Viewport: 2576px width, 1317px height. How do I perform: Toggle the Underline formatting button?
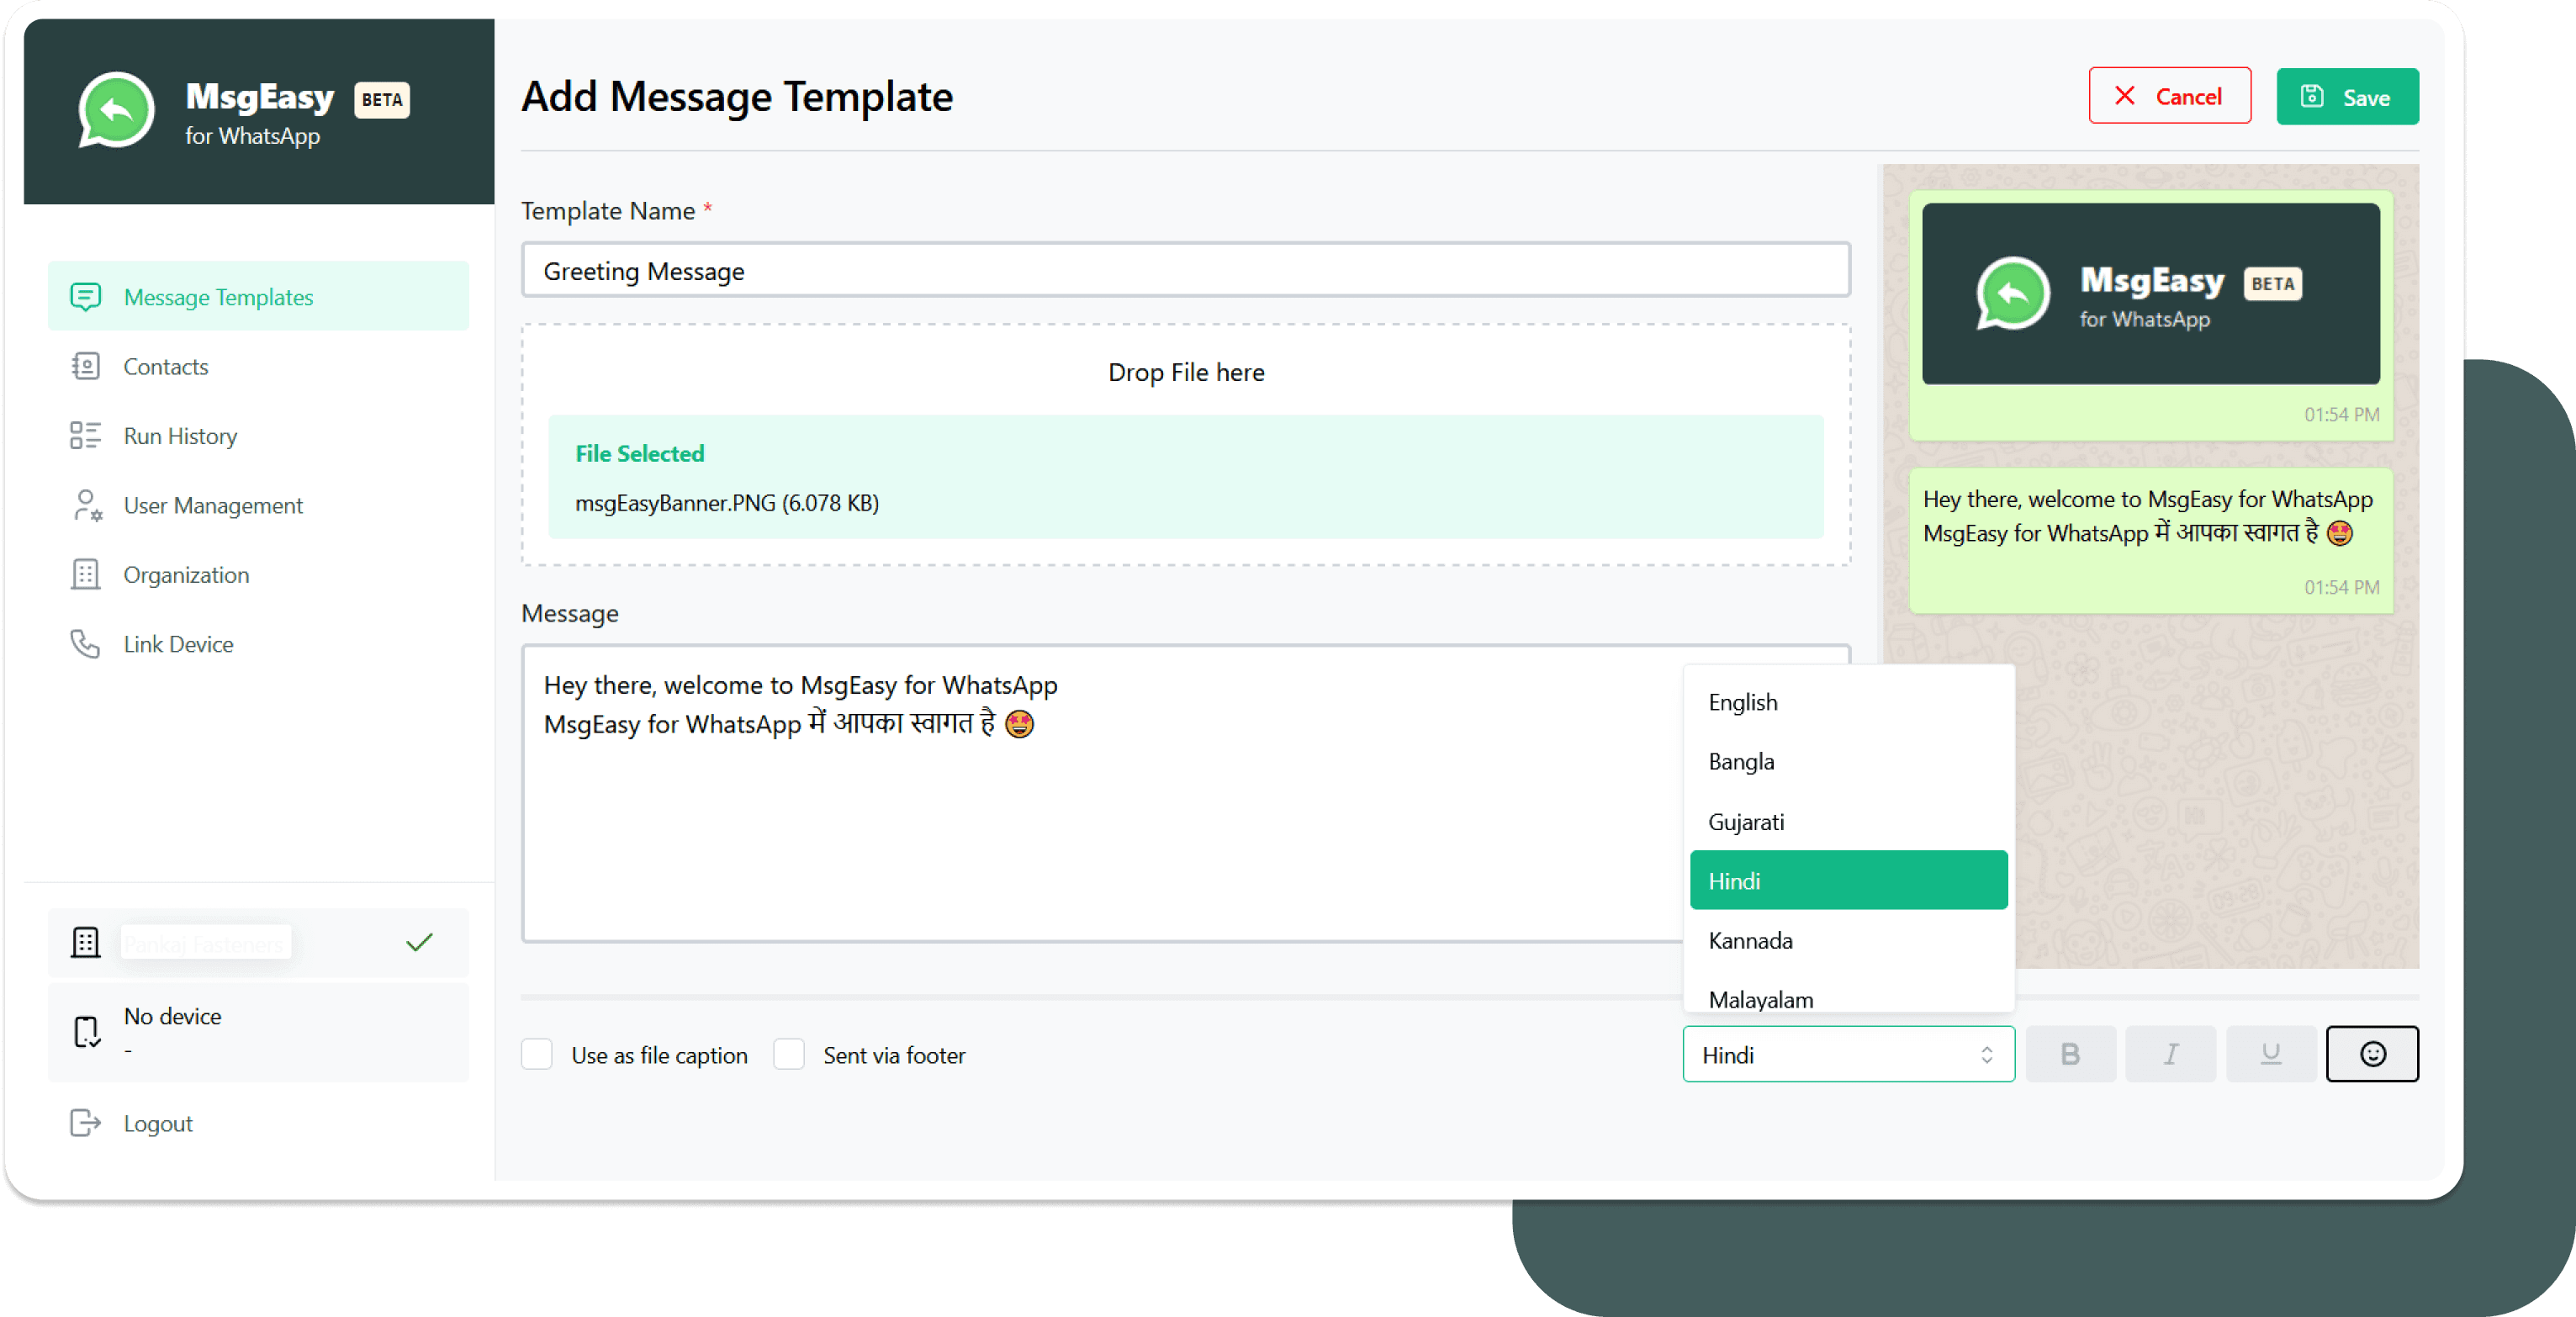coord(2271,1055)
